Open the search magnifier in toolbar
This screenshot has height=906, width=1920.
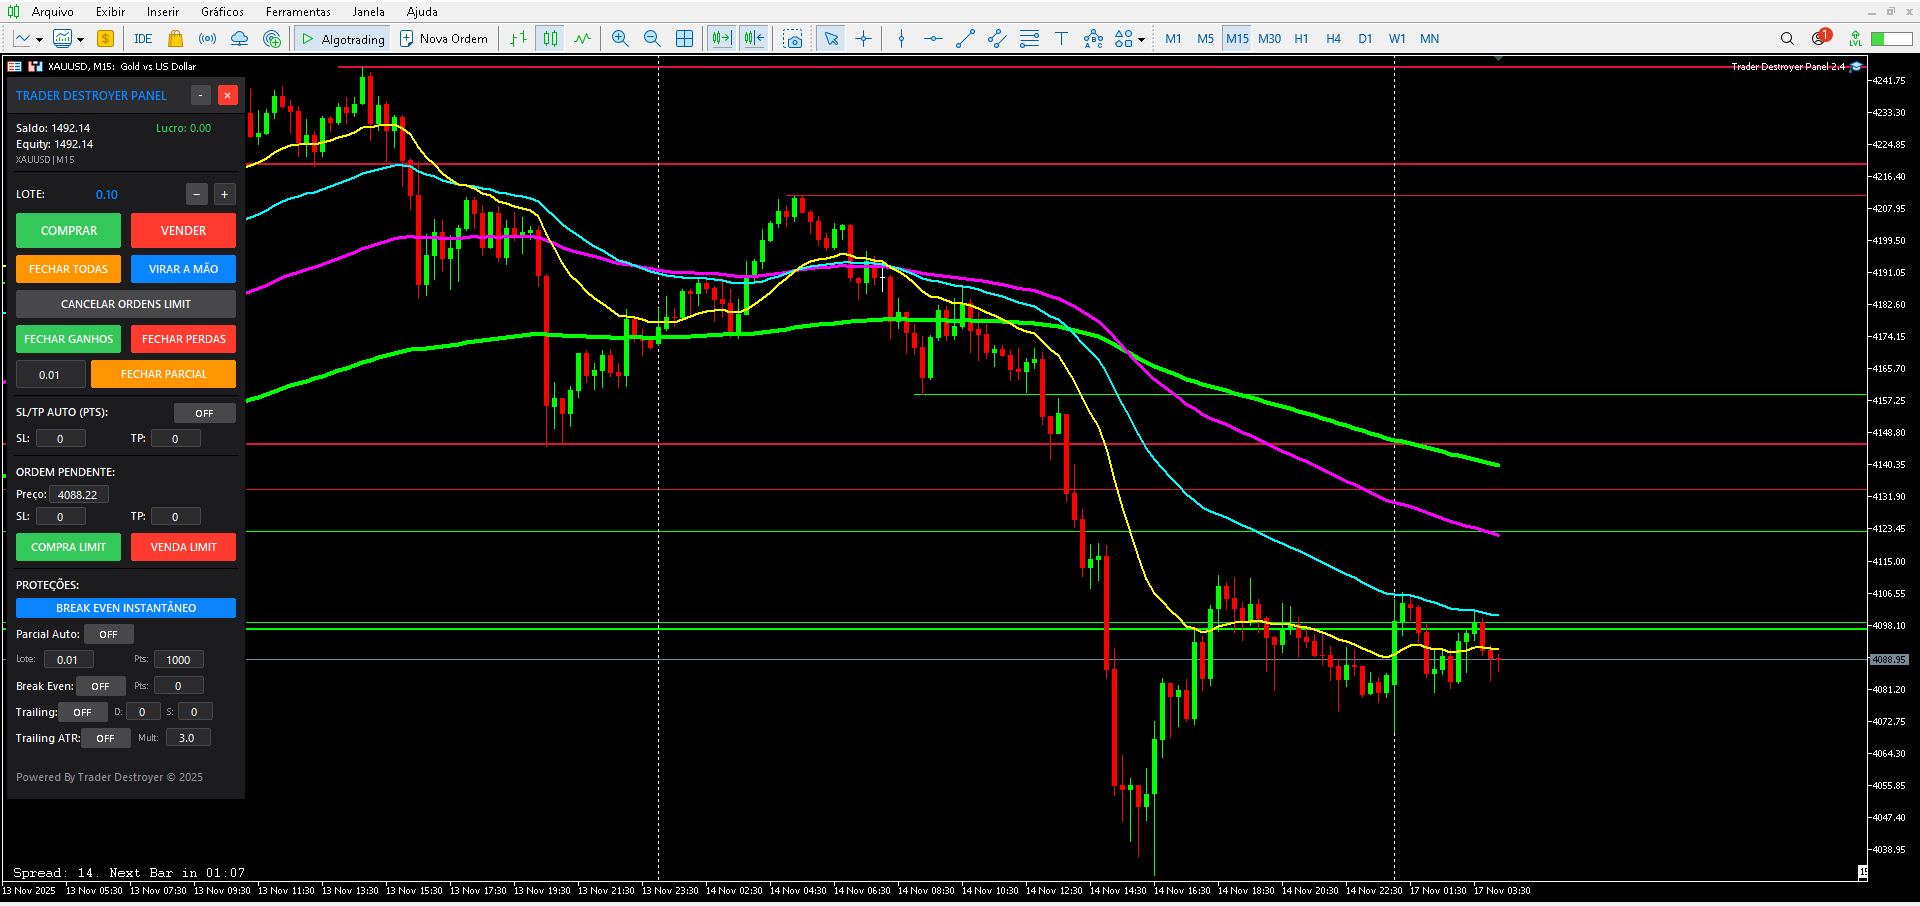[1787, 39]
